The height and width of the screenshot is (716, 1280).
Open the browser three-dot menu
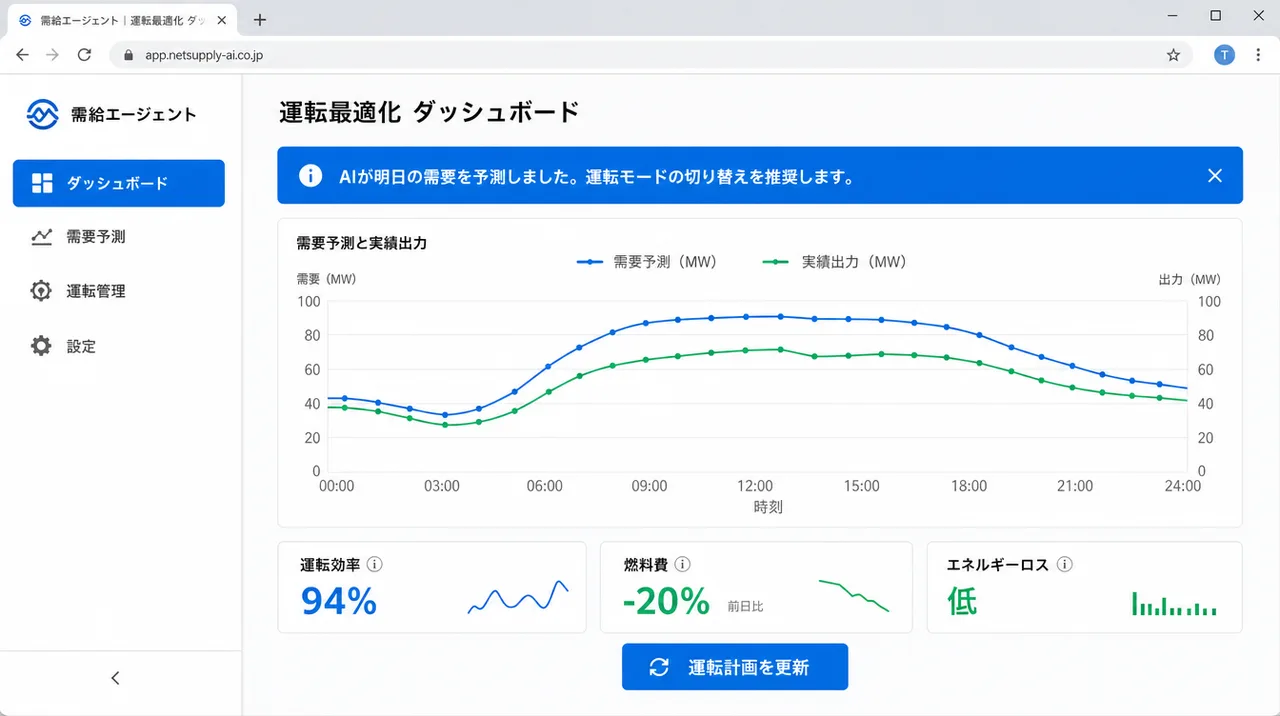[1258, 55]
